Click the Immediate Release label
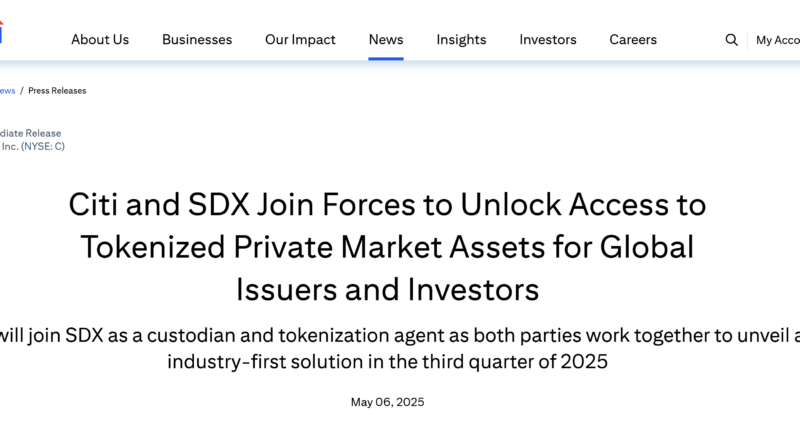Viewport: 800px width, 445px height. coord(31,133)
